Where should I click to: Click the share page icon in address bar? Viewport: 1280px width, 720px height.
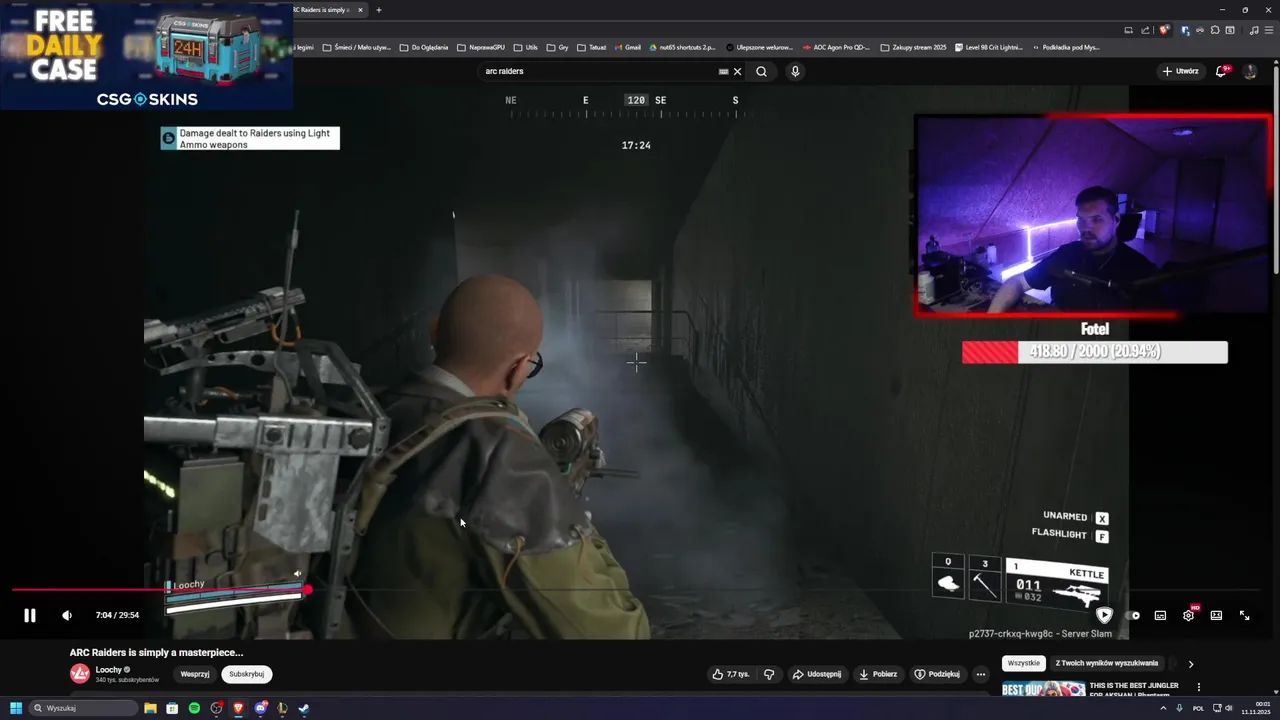[x=1146, y=30]
